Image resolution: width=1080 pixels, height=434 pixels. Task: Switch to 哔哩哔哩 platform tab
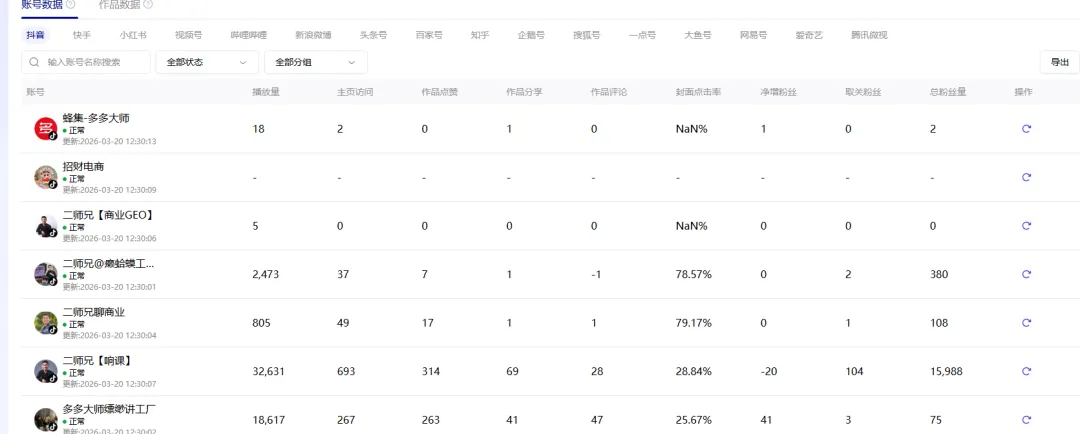pos(248,35)
